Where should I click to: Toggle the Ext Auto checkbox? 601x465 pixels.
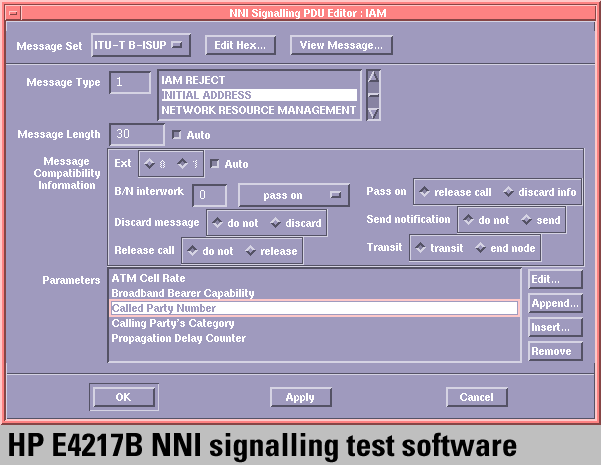(215, 164)
